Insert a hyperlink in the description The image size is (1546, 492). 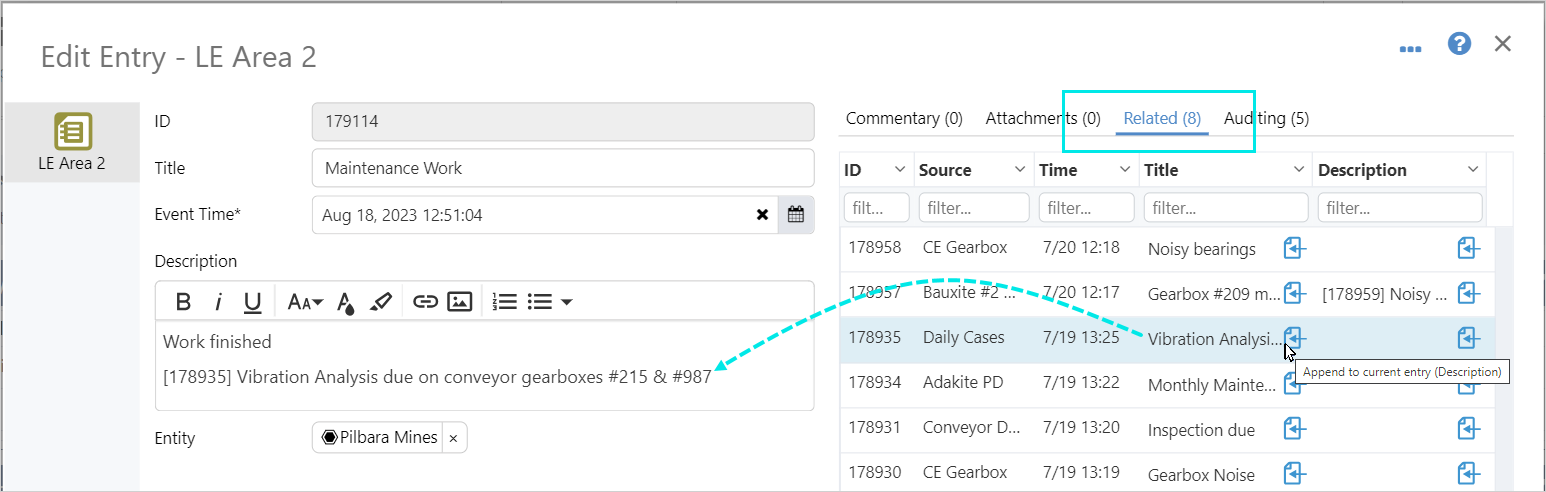coord(426,301)
